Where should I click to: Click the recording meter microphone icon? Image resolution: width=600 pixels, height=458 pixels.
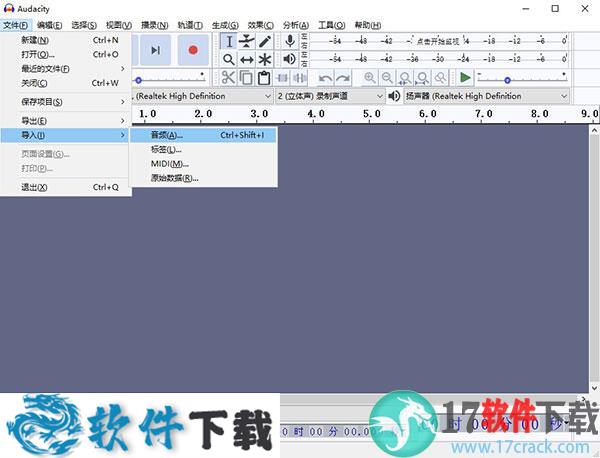click(290, 41)
